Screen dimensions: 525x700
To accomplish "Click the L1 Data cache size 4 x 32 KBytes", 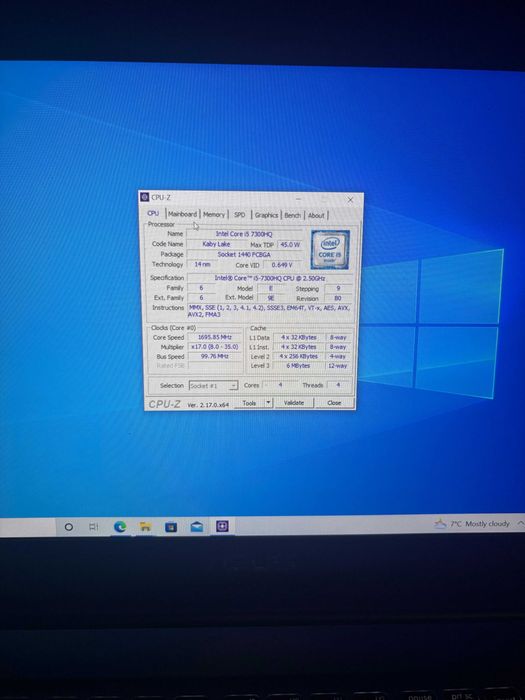I will (299, 338).
